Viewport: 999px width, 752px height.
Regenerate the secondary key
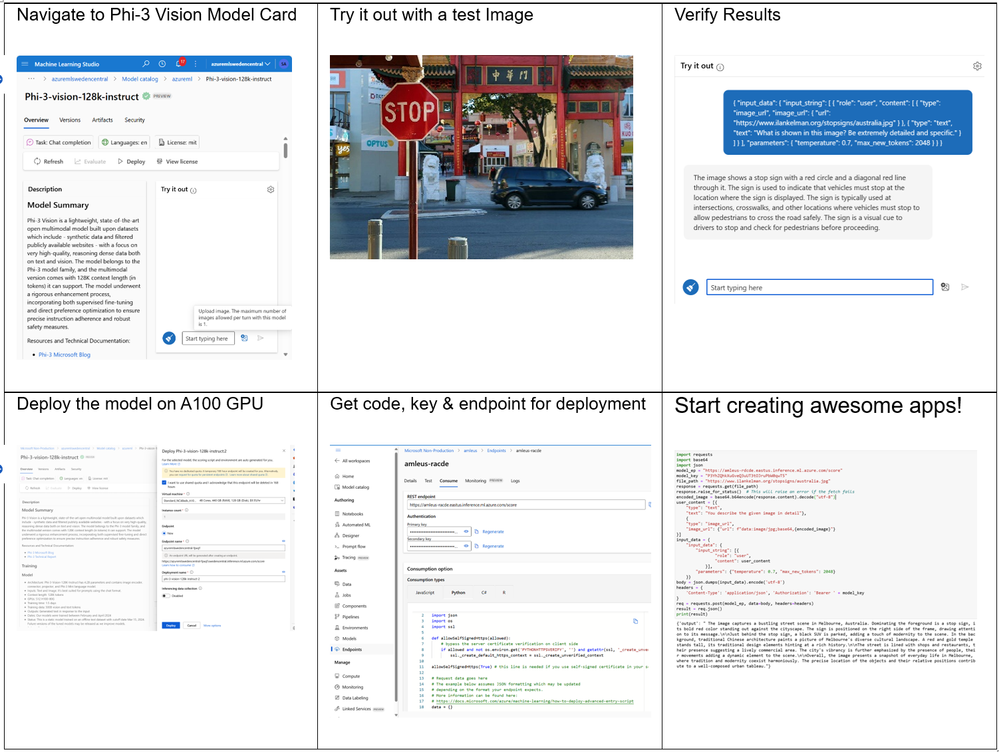[493, 546]
